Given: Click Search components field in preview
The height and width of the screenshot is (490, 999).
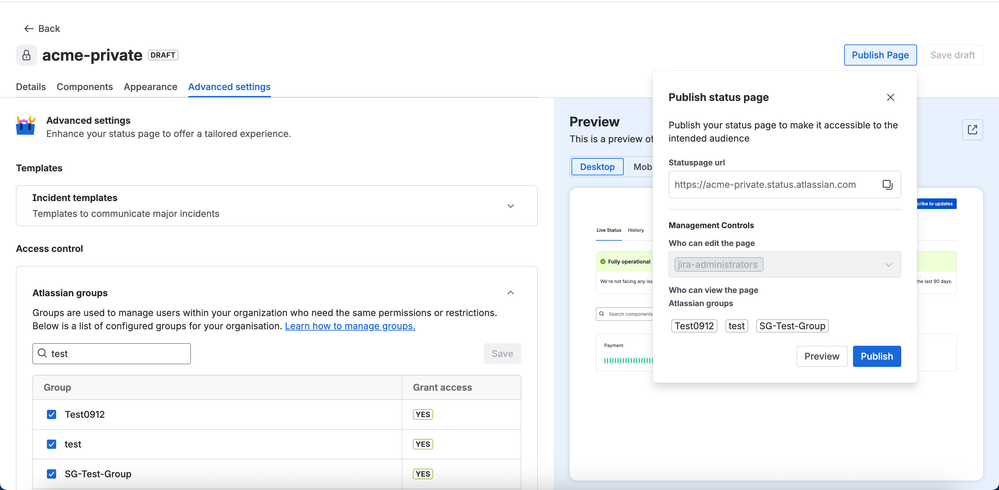Looking at the screenshot, I should click(x=624, y=314).
